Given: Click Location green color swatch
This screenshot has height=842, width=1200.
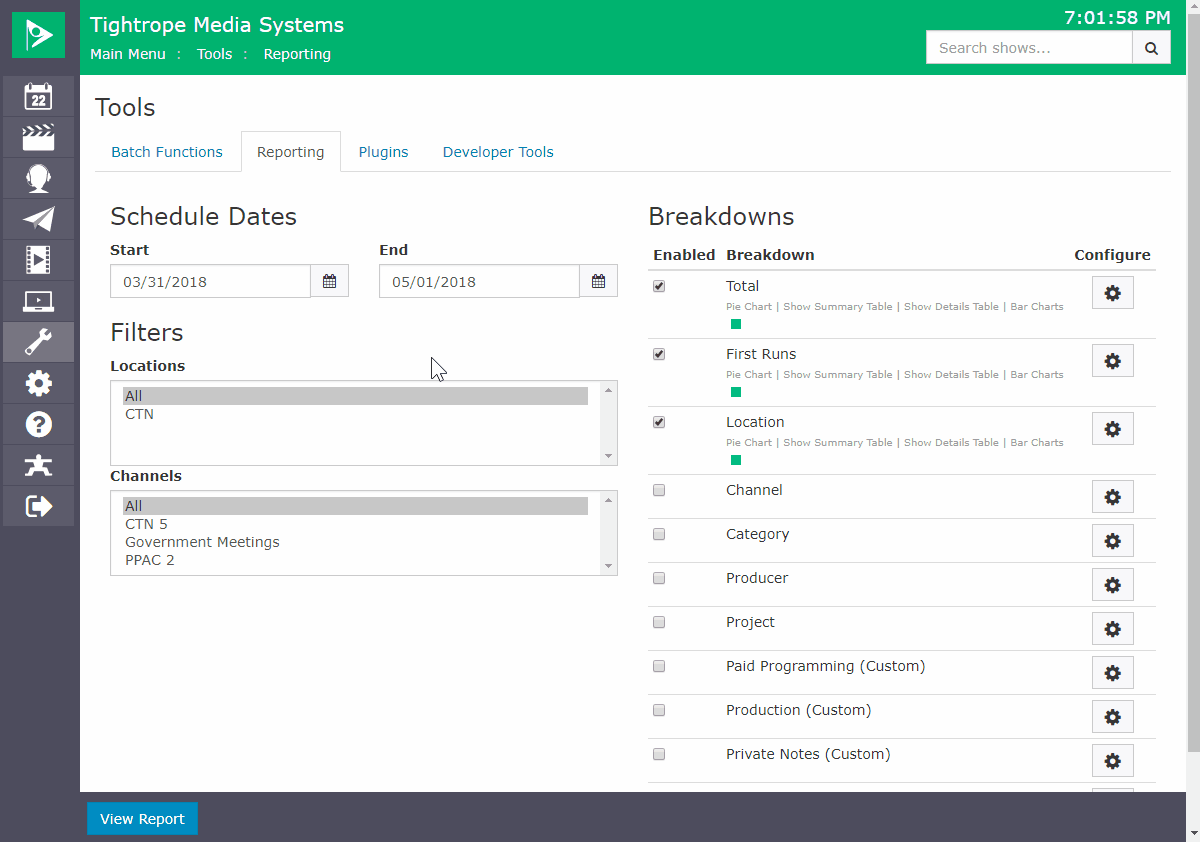Looking at the screenshot, I should point(736,460).
